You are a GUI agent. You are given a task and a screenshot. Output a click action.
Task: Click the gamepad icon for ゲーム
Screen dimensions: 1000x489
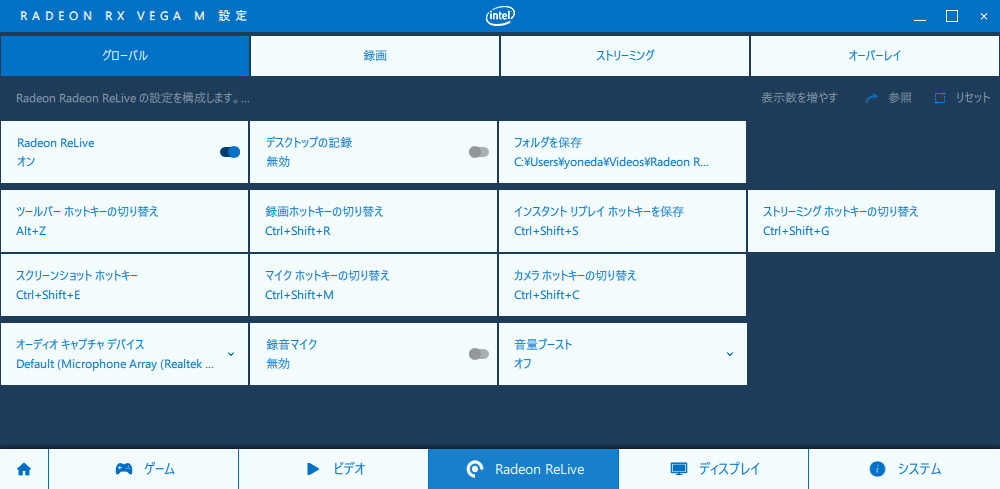coord(124,469)
